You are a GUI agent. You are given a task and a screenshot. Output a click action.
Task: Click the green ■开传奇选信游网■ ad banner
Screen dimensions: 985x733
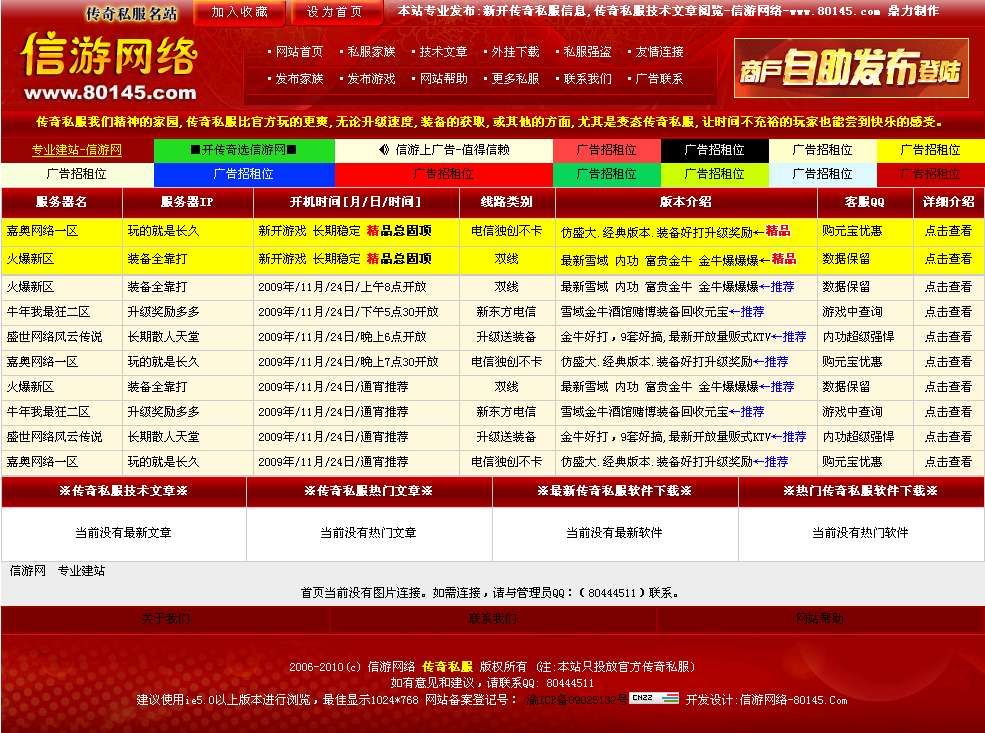tap(244, 151)
